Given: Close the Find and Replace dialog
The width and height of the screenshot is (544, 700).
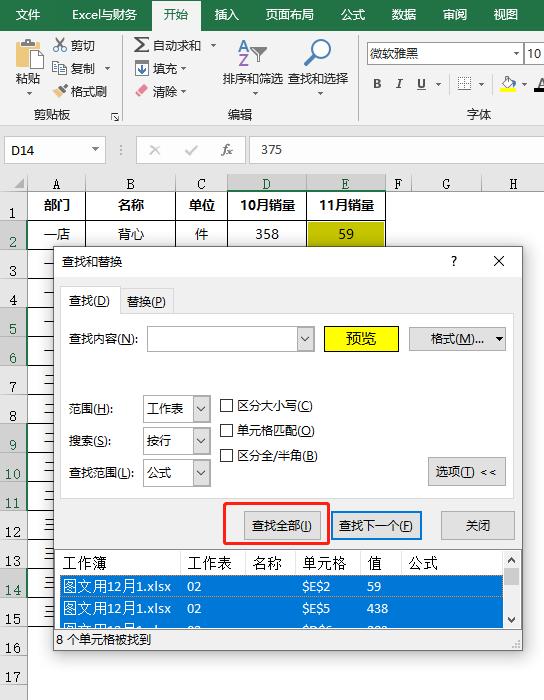Looking at the screenshot, I should pyautogui.click(x=499, y=261).
